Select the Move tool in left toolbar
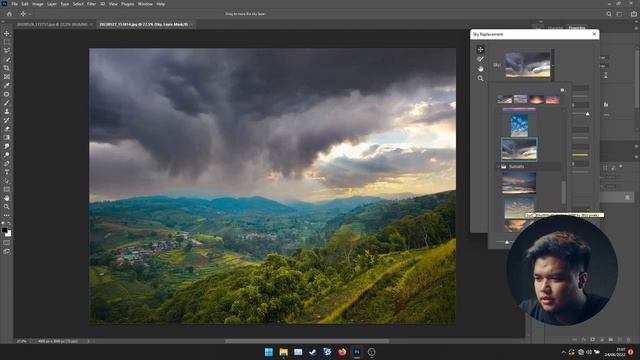Image resolution: width=640 pixels, height=360 pixels. (x=7, y=33)
